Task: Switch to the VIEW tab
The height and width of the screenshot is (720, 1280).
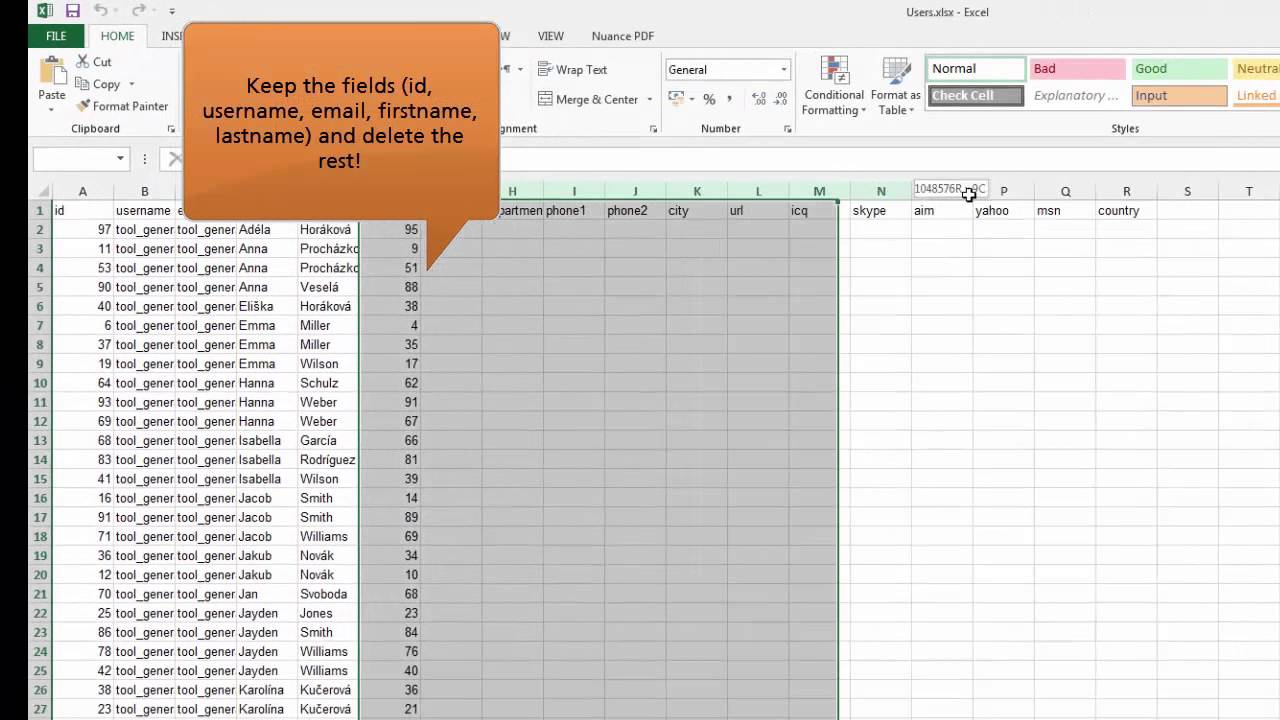Action: 551,36
